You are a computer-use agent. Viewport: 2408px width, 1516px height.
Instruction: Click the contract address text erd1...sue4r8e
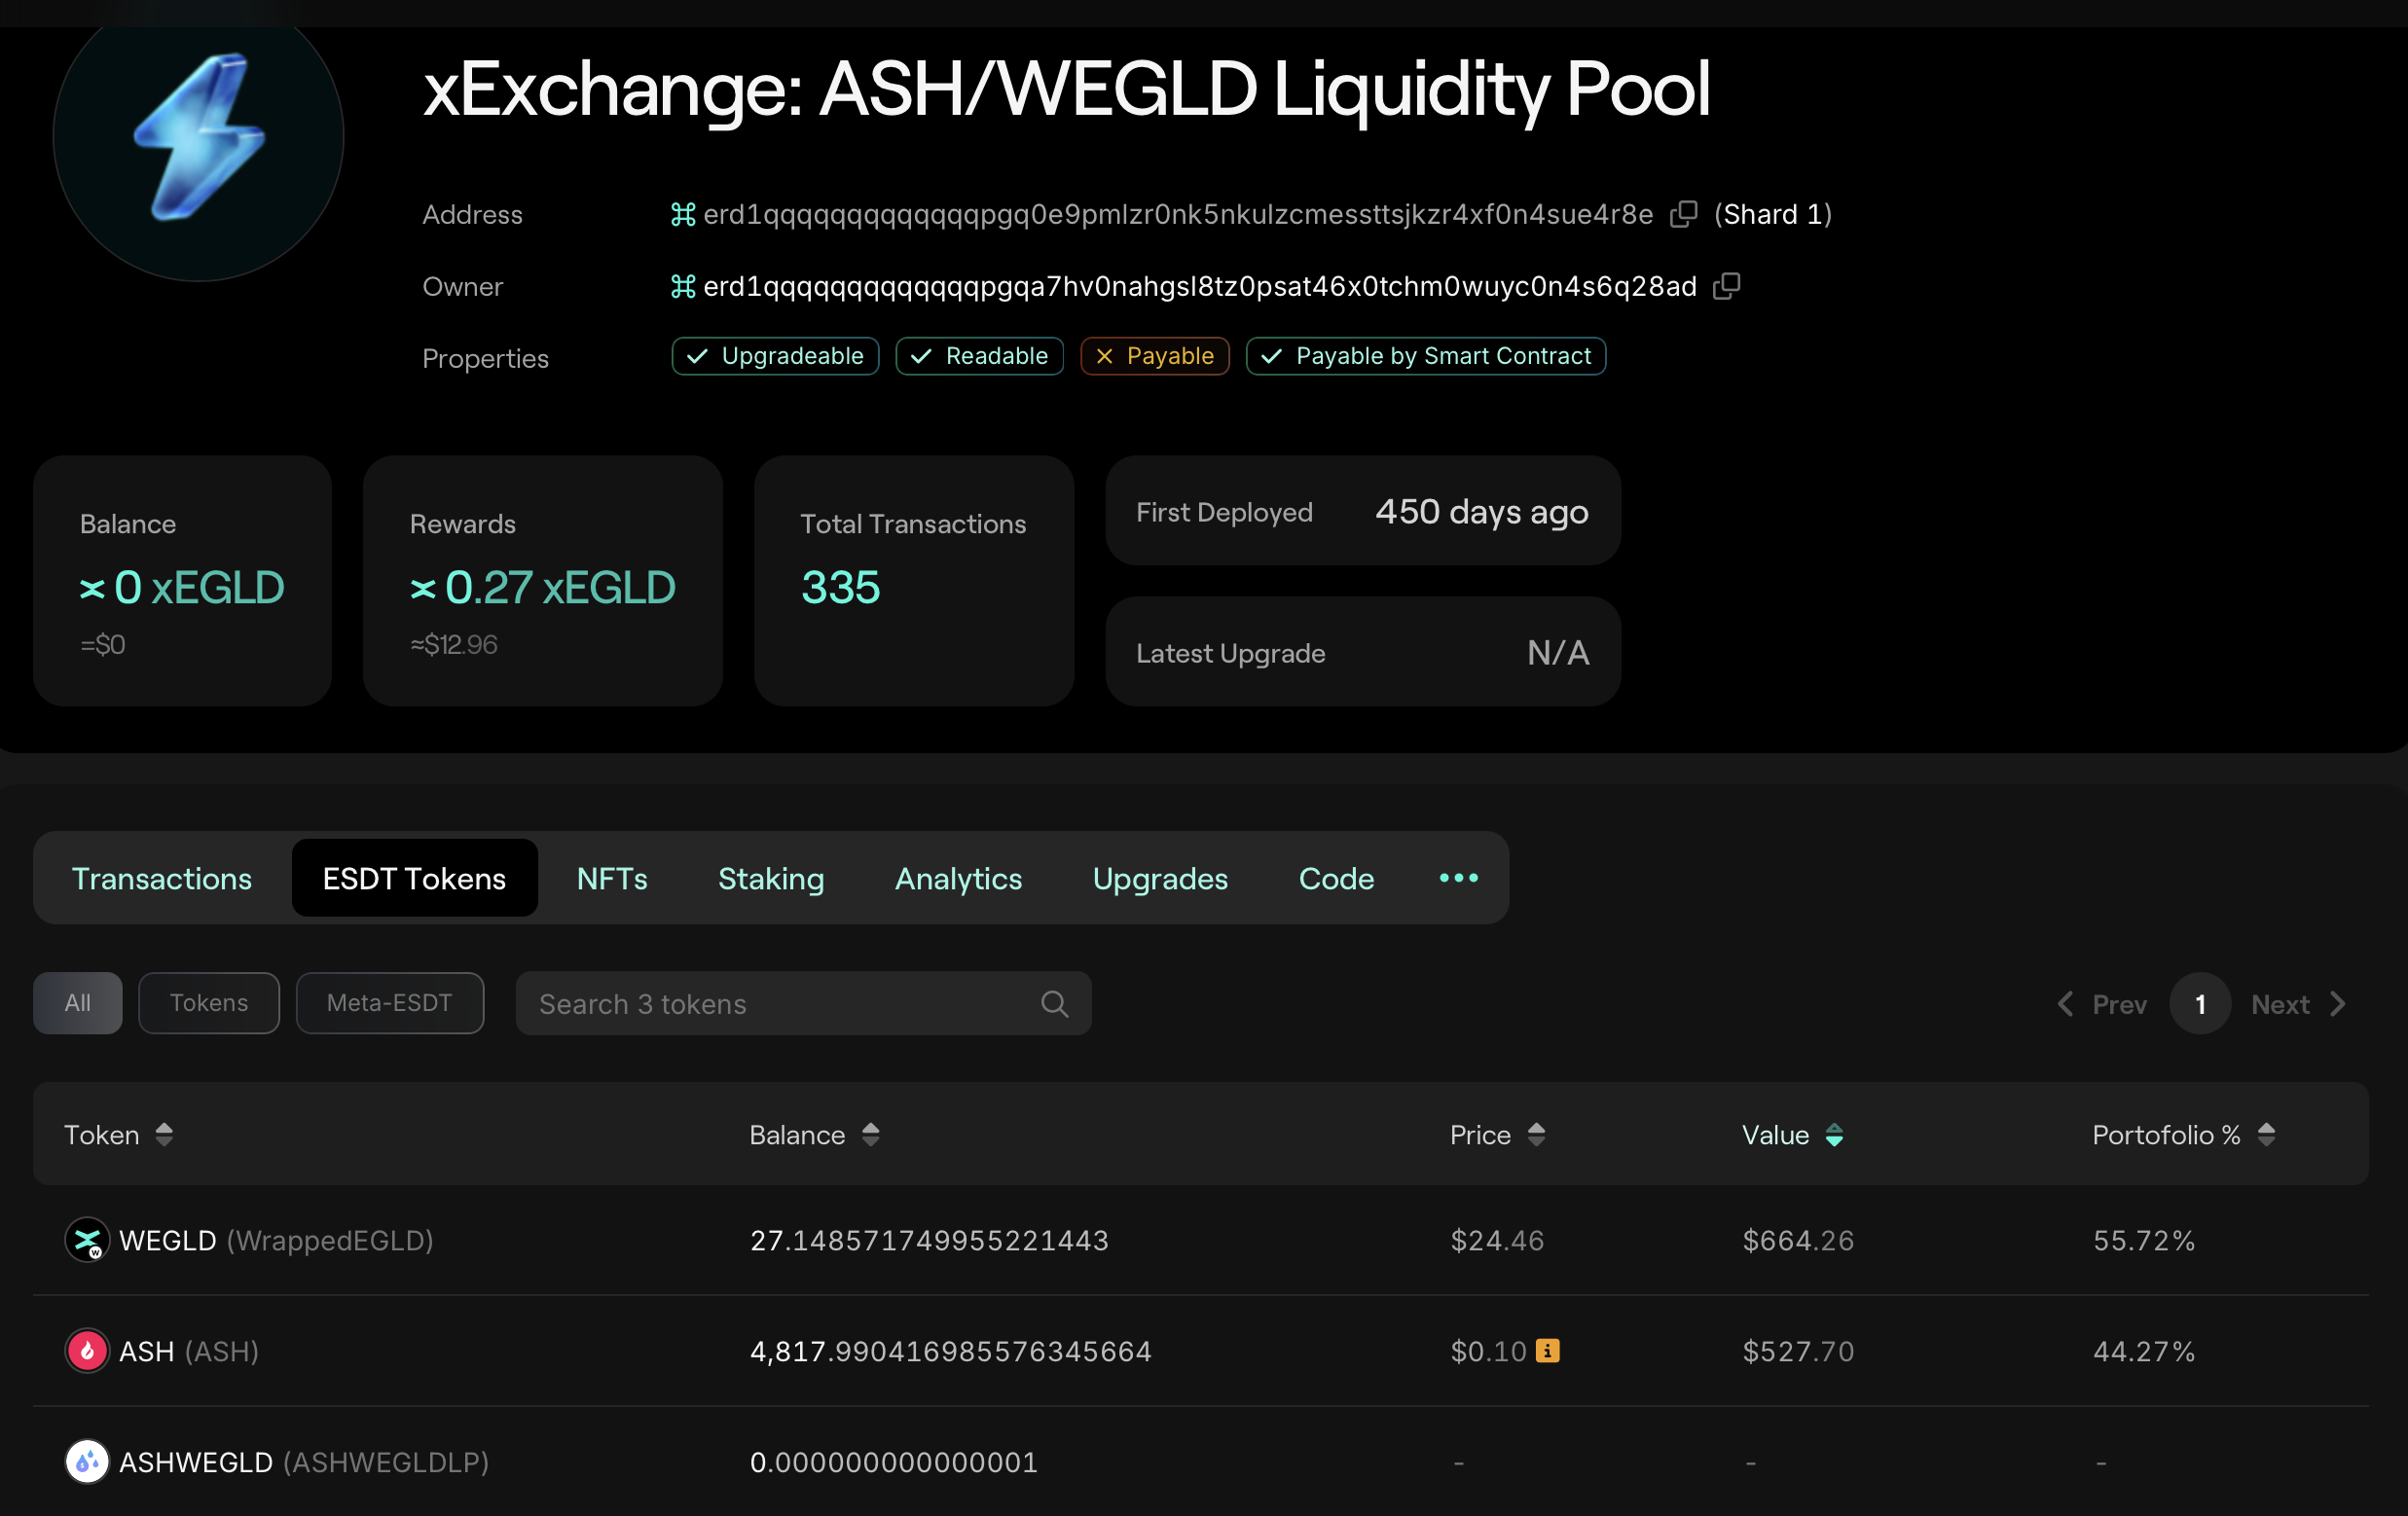coord(1178,215)
